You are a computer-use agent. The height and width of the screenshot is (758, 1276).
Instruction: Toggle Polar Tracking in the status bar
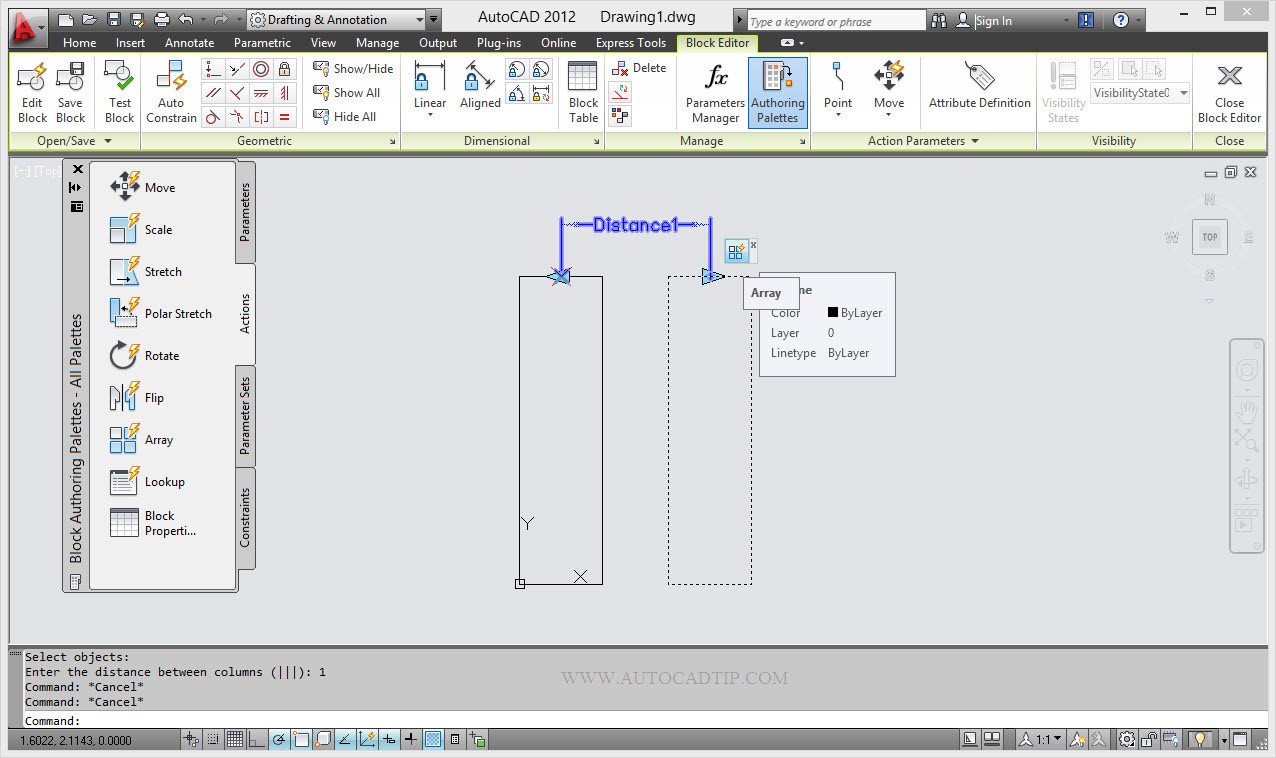click(x=279, y=740)
